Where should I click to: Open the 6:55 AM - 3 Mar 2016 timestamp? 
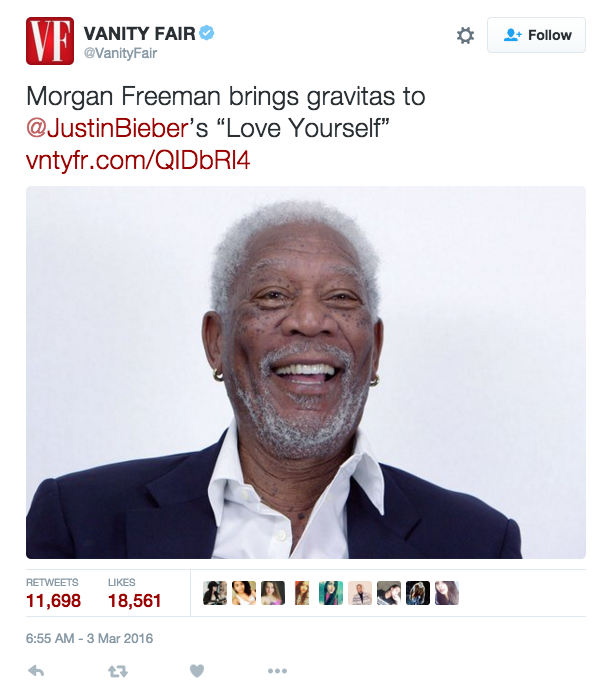(89, 638)
